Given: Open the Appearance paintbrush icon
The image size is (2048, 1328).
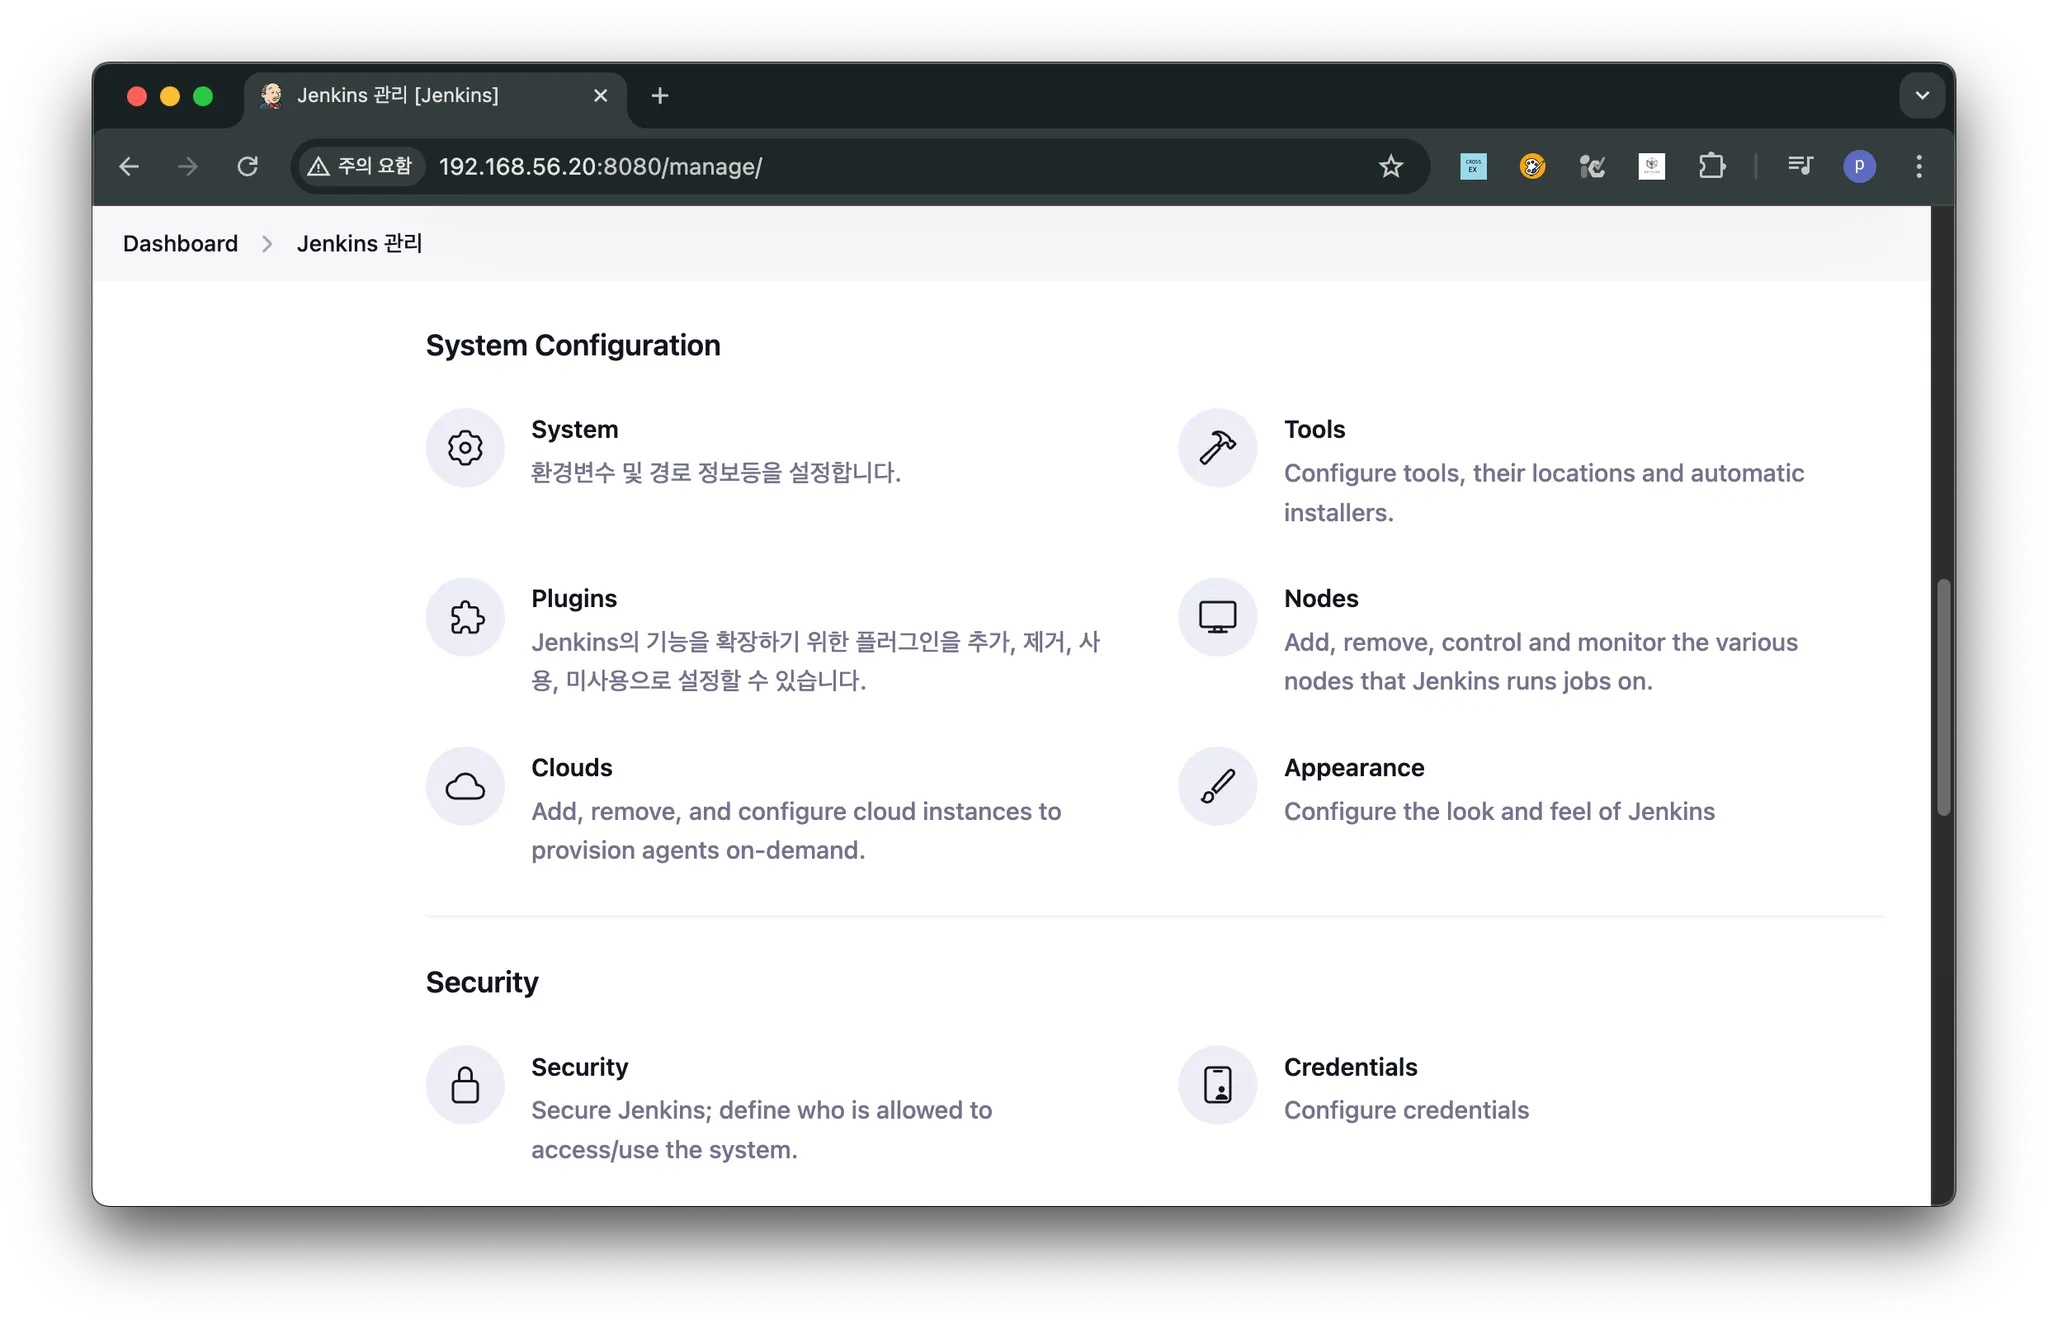Looking at the screenshot, I should pyautogui.click(x=1217, y=786).
